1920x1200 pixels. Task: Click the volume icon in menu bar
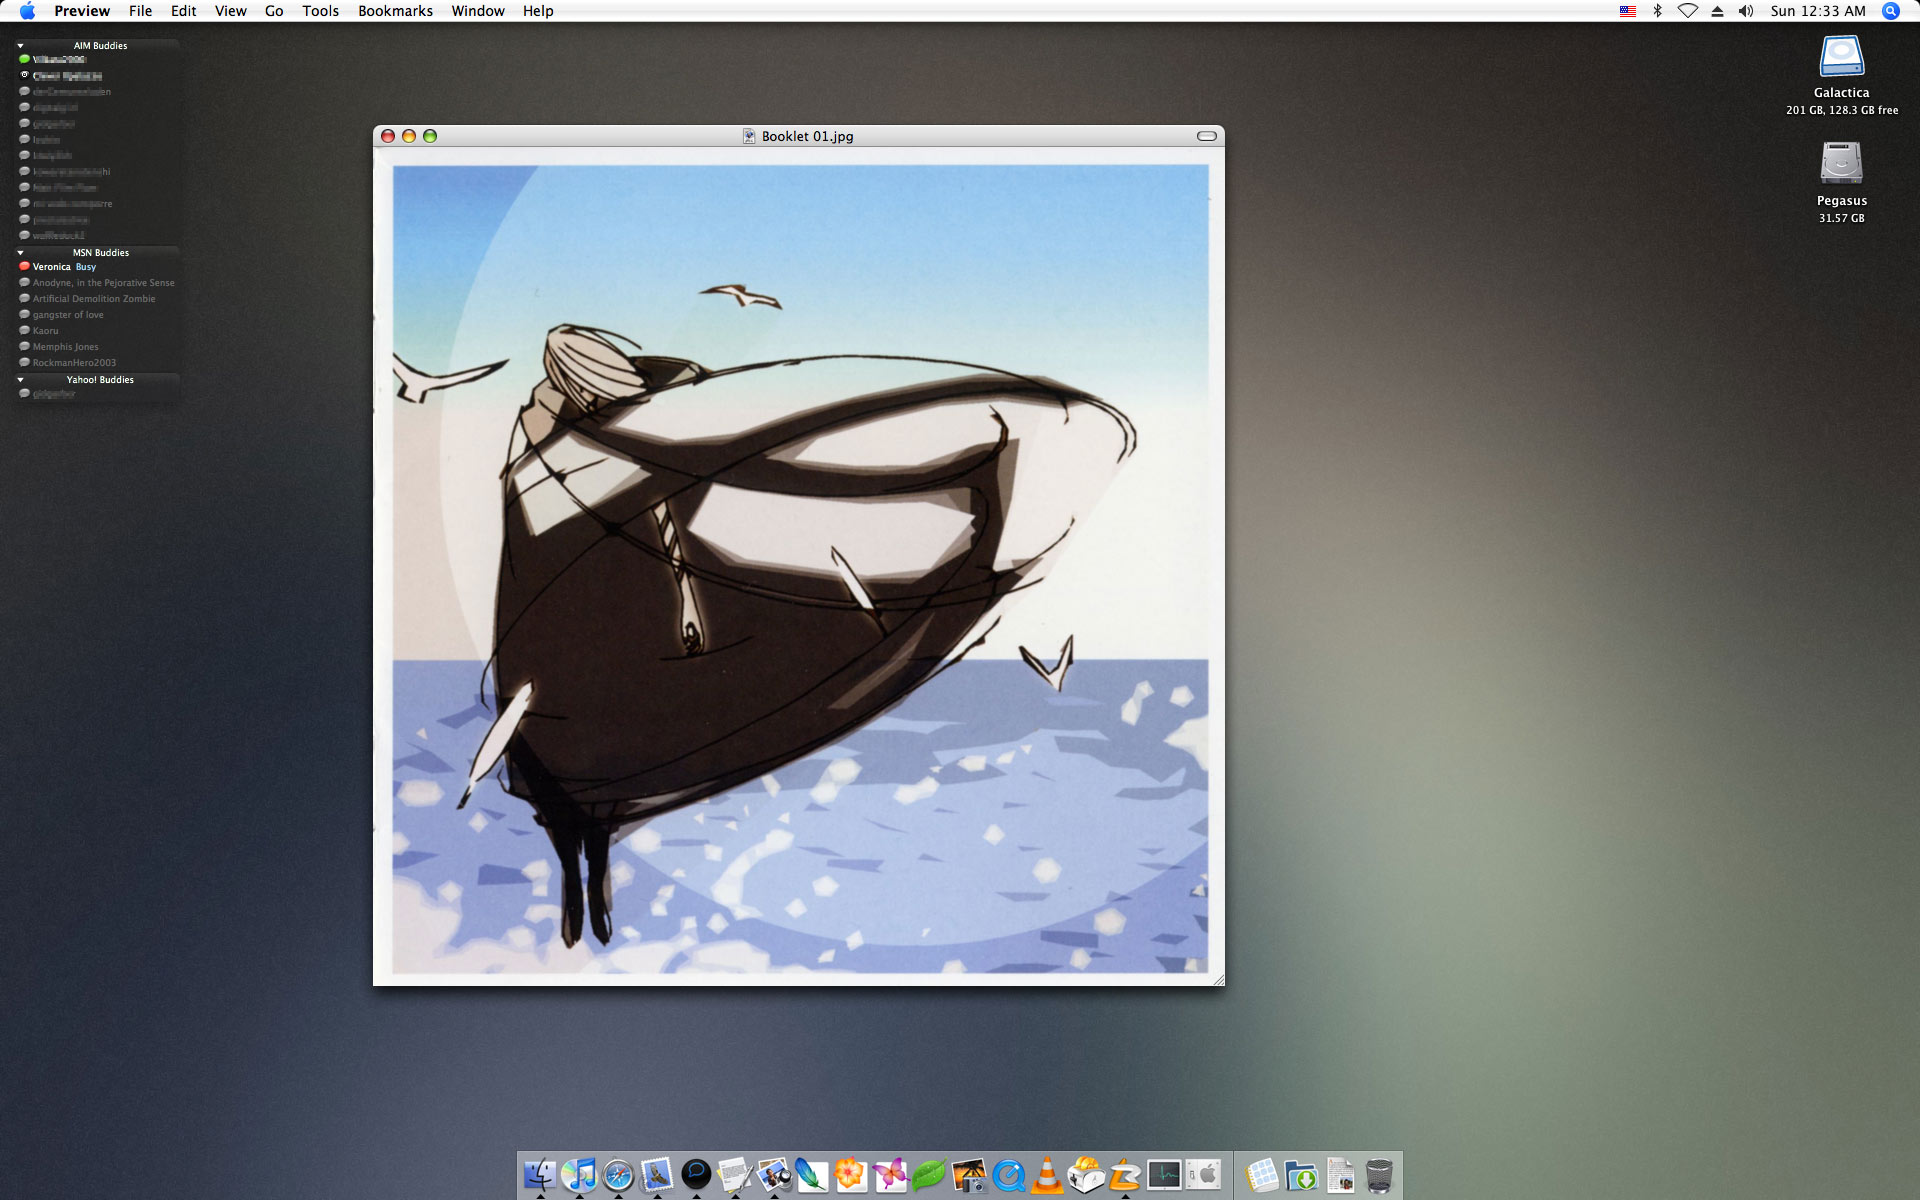click(x=1746, y=11)
